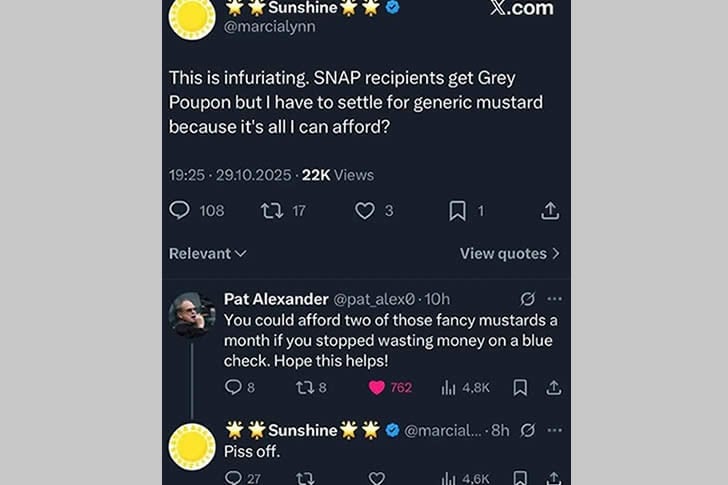
Task: Open Pat Alexander's reply more options menu
Action: click(x=554, y=299)
